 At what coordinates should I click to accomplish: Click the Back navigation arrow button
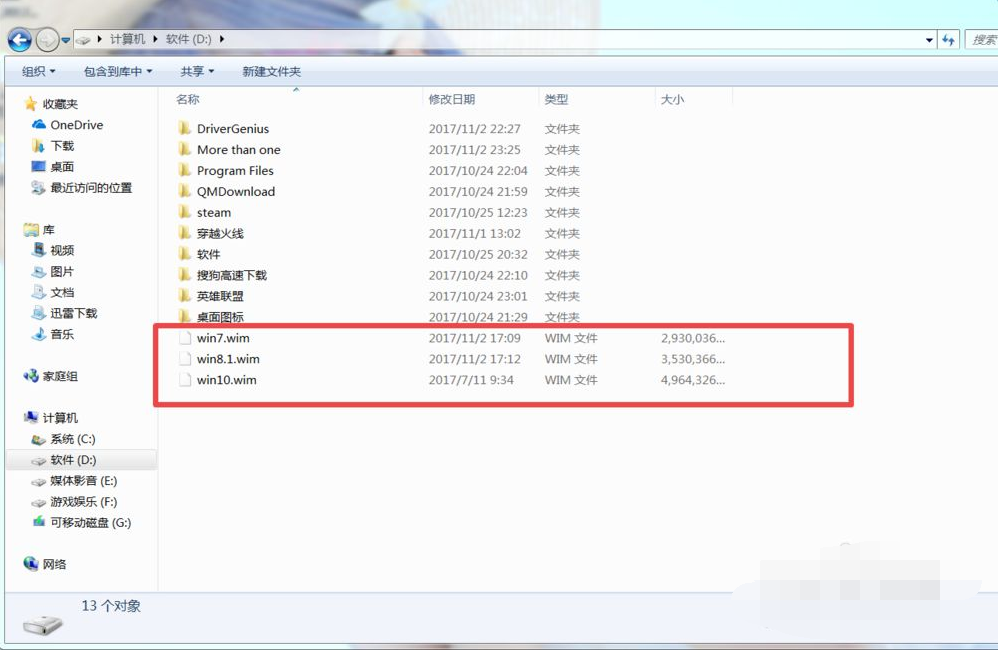pyautogui.click(x=19, y=40)
